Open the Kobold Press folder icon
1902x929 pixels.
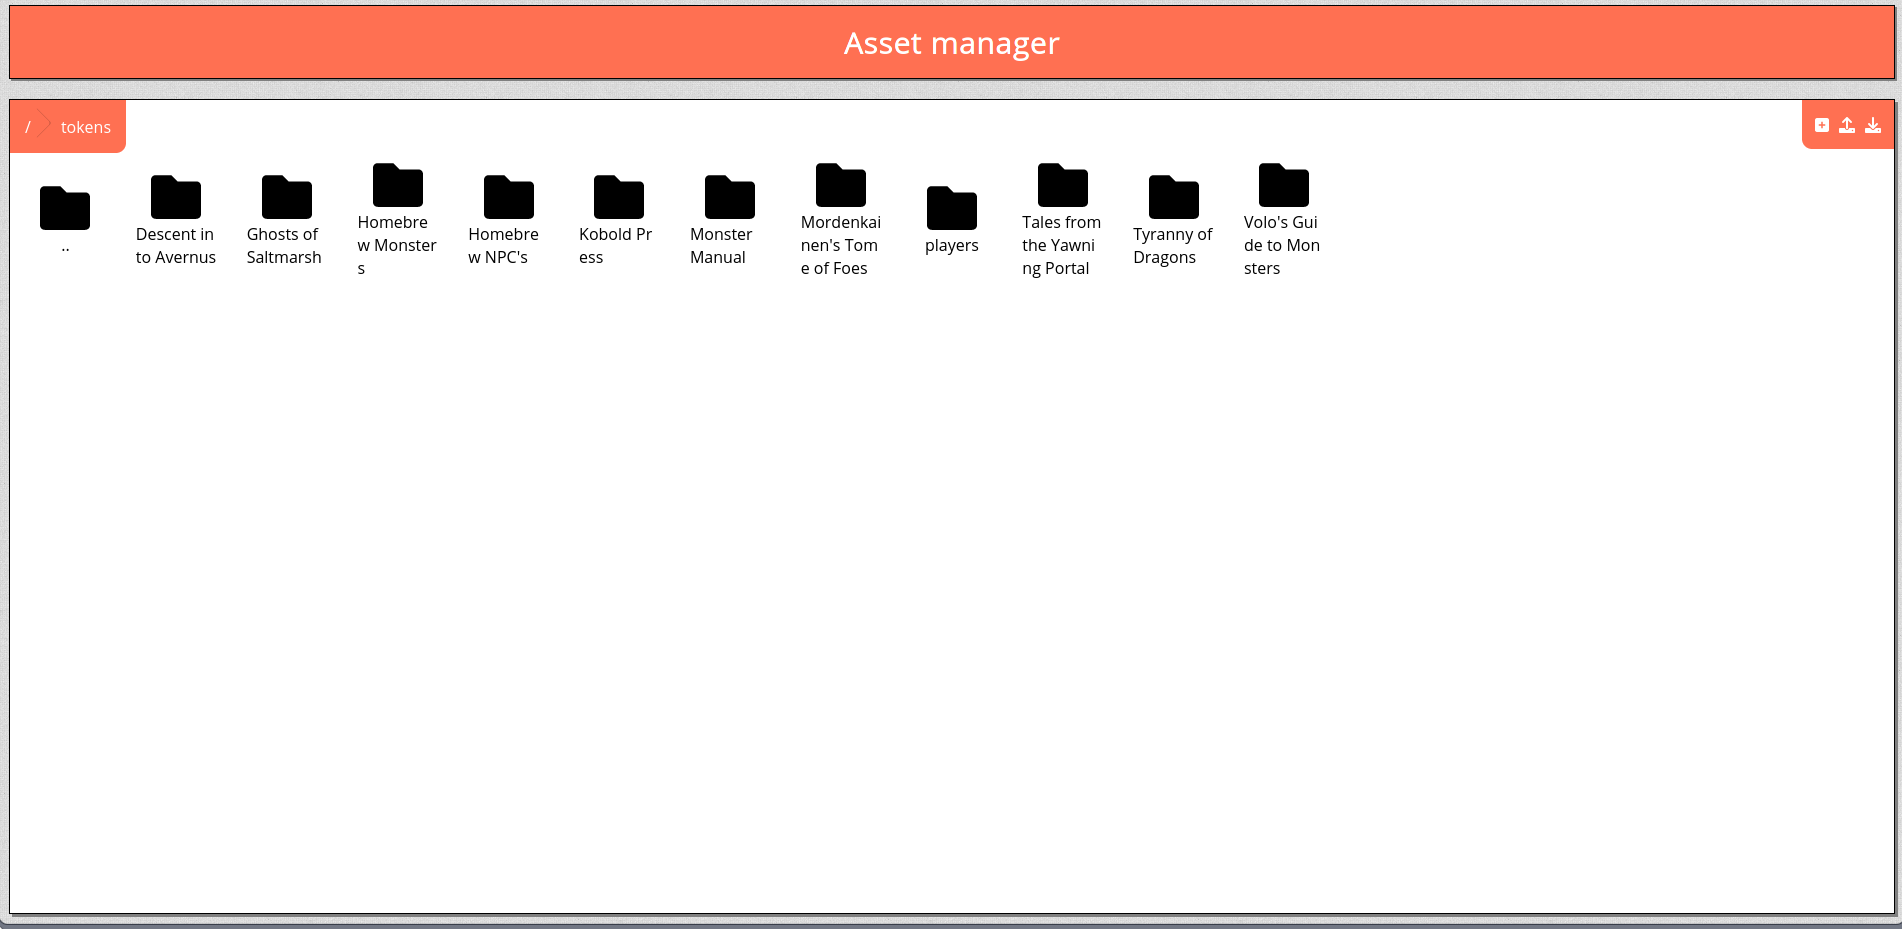click(617, 196)
